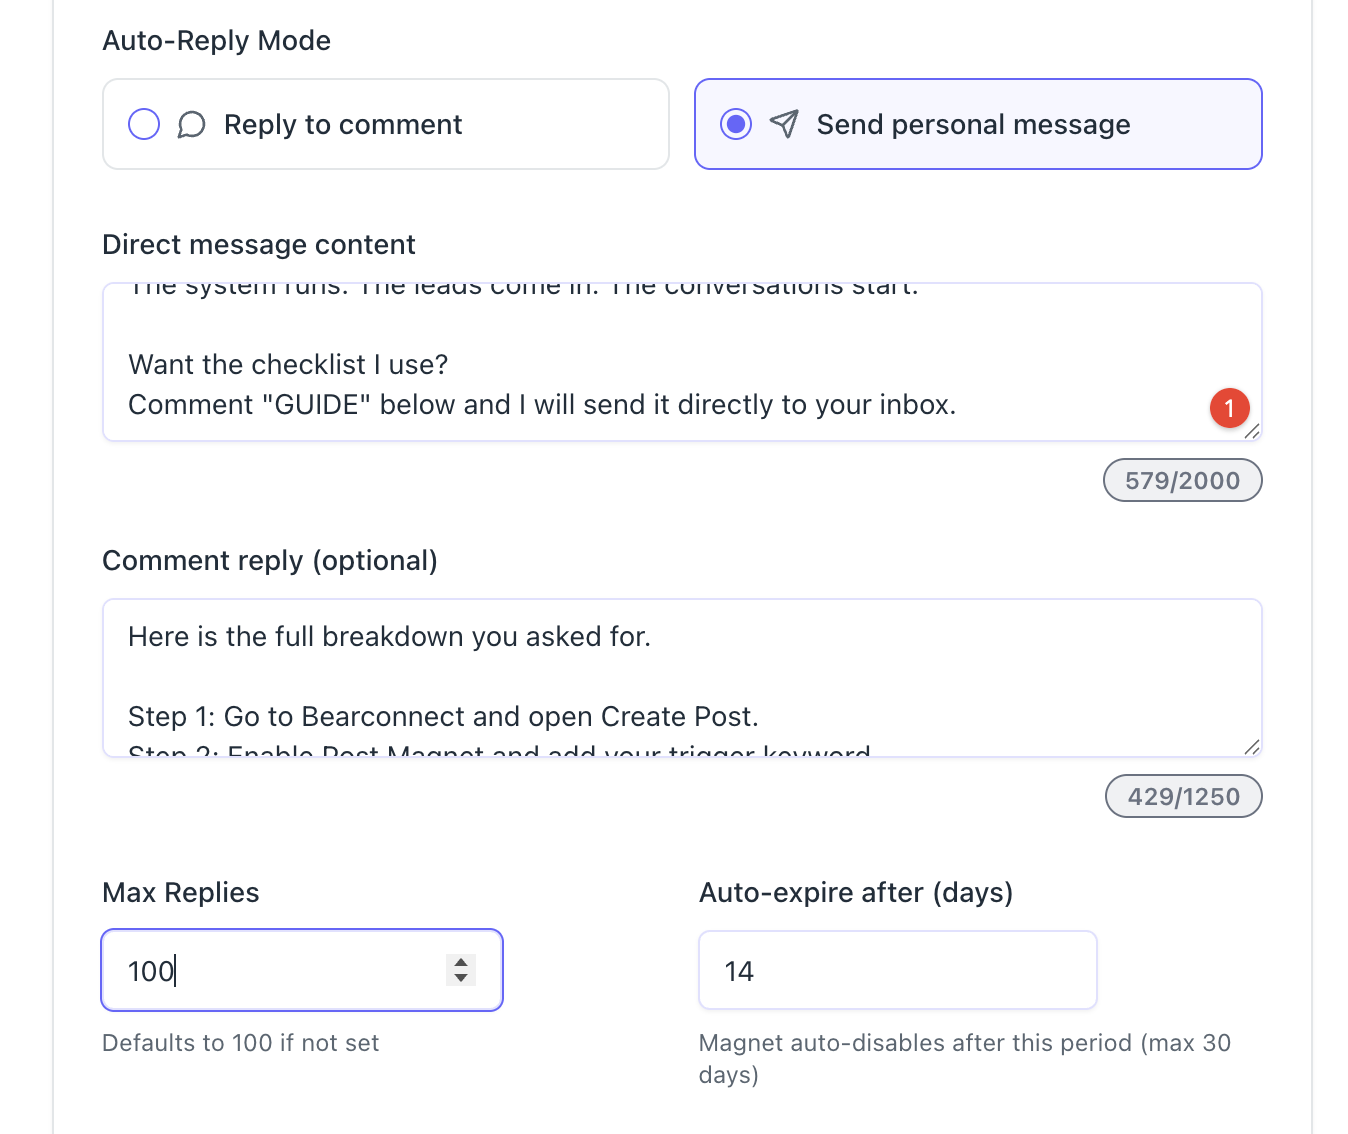Choose the "Reply to comment" option text
The height and width of the screenshot is (1134, 1348).
(x=343, y=125)
